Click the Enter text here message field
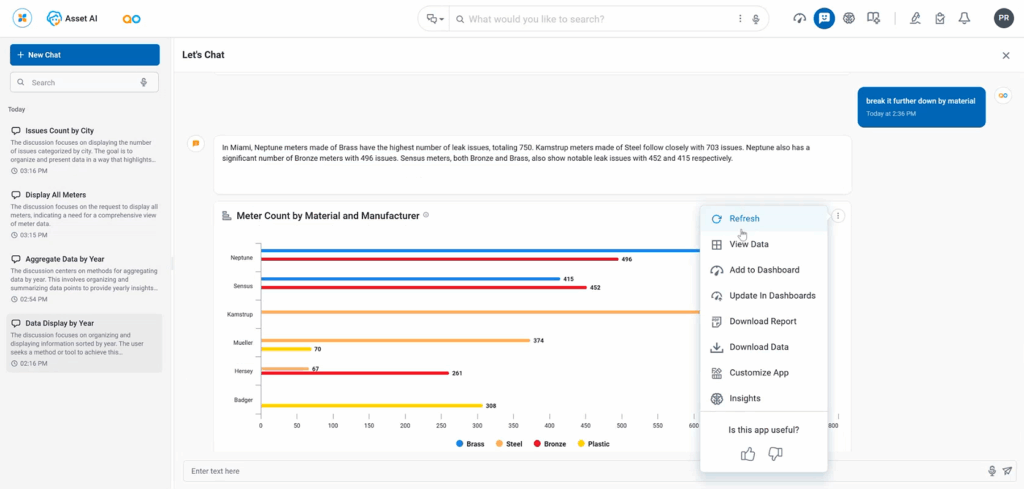Image resolution: width=1024 pixels, height=489 pixels. [x=580, y=471]
